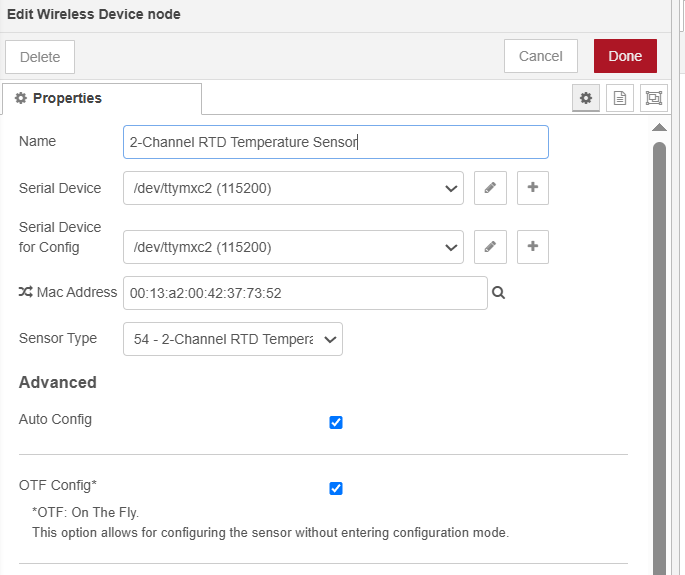The height and width of the screenshot is (575, 685).
Task: Open Serial Device for Config dropdown
Action: click(293, 247)
